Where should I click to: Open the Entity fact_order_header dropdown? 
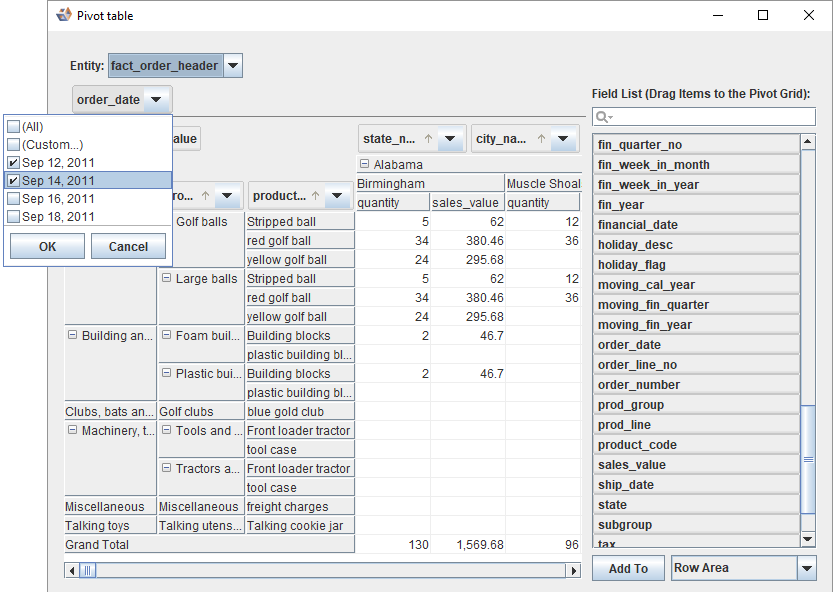232,66
